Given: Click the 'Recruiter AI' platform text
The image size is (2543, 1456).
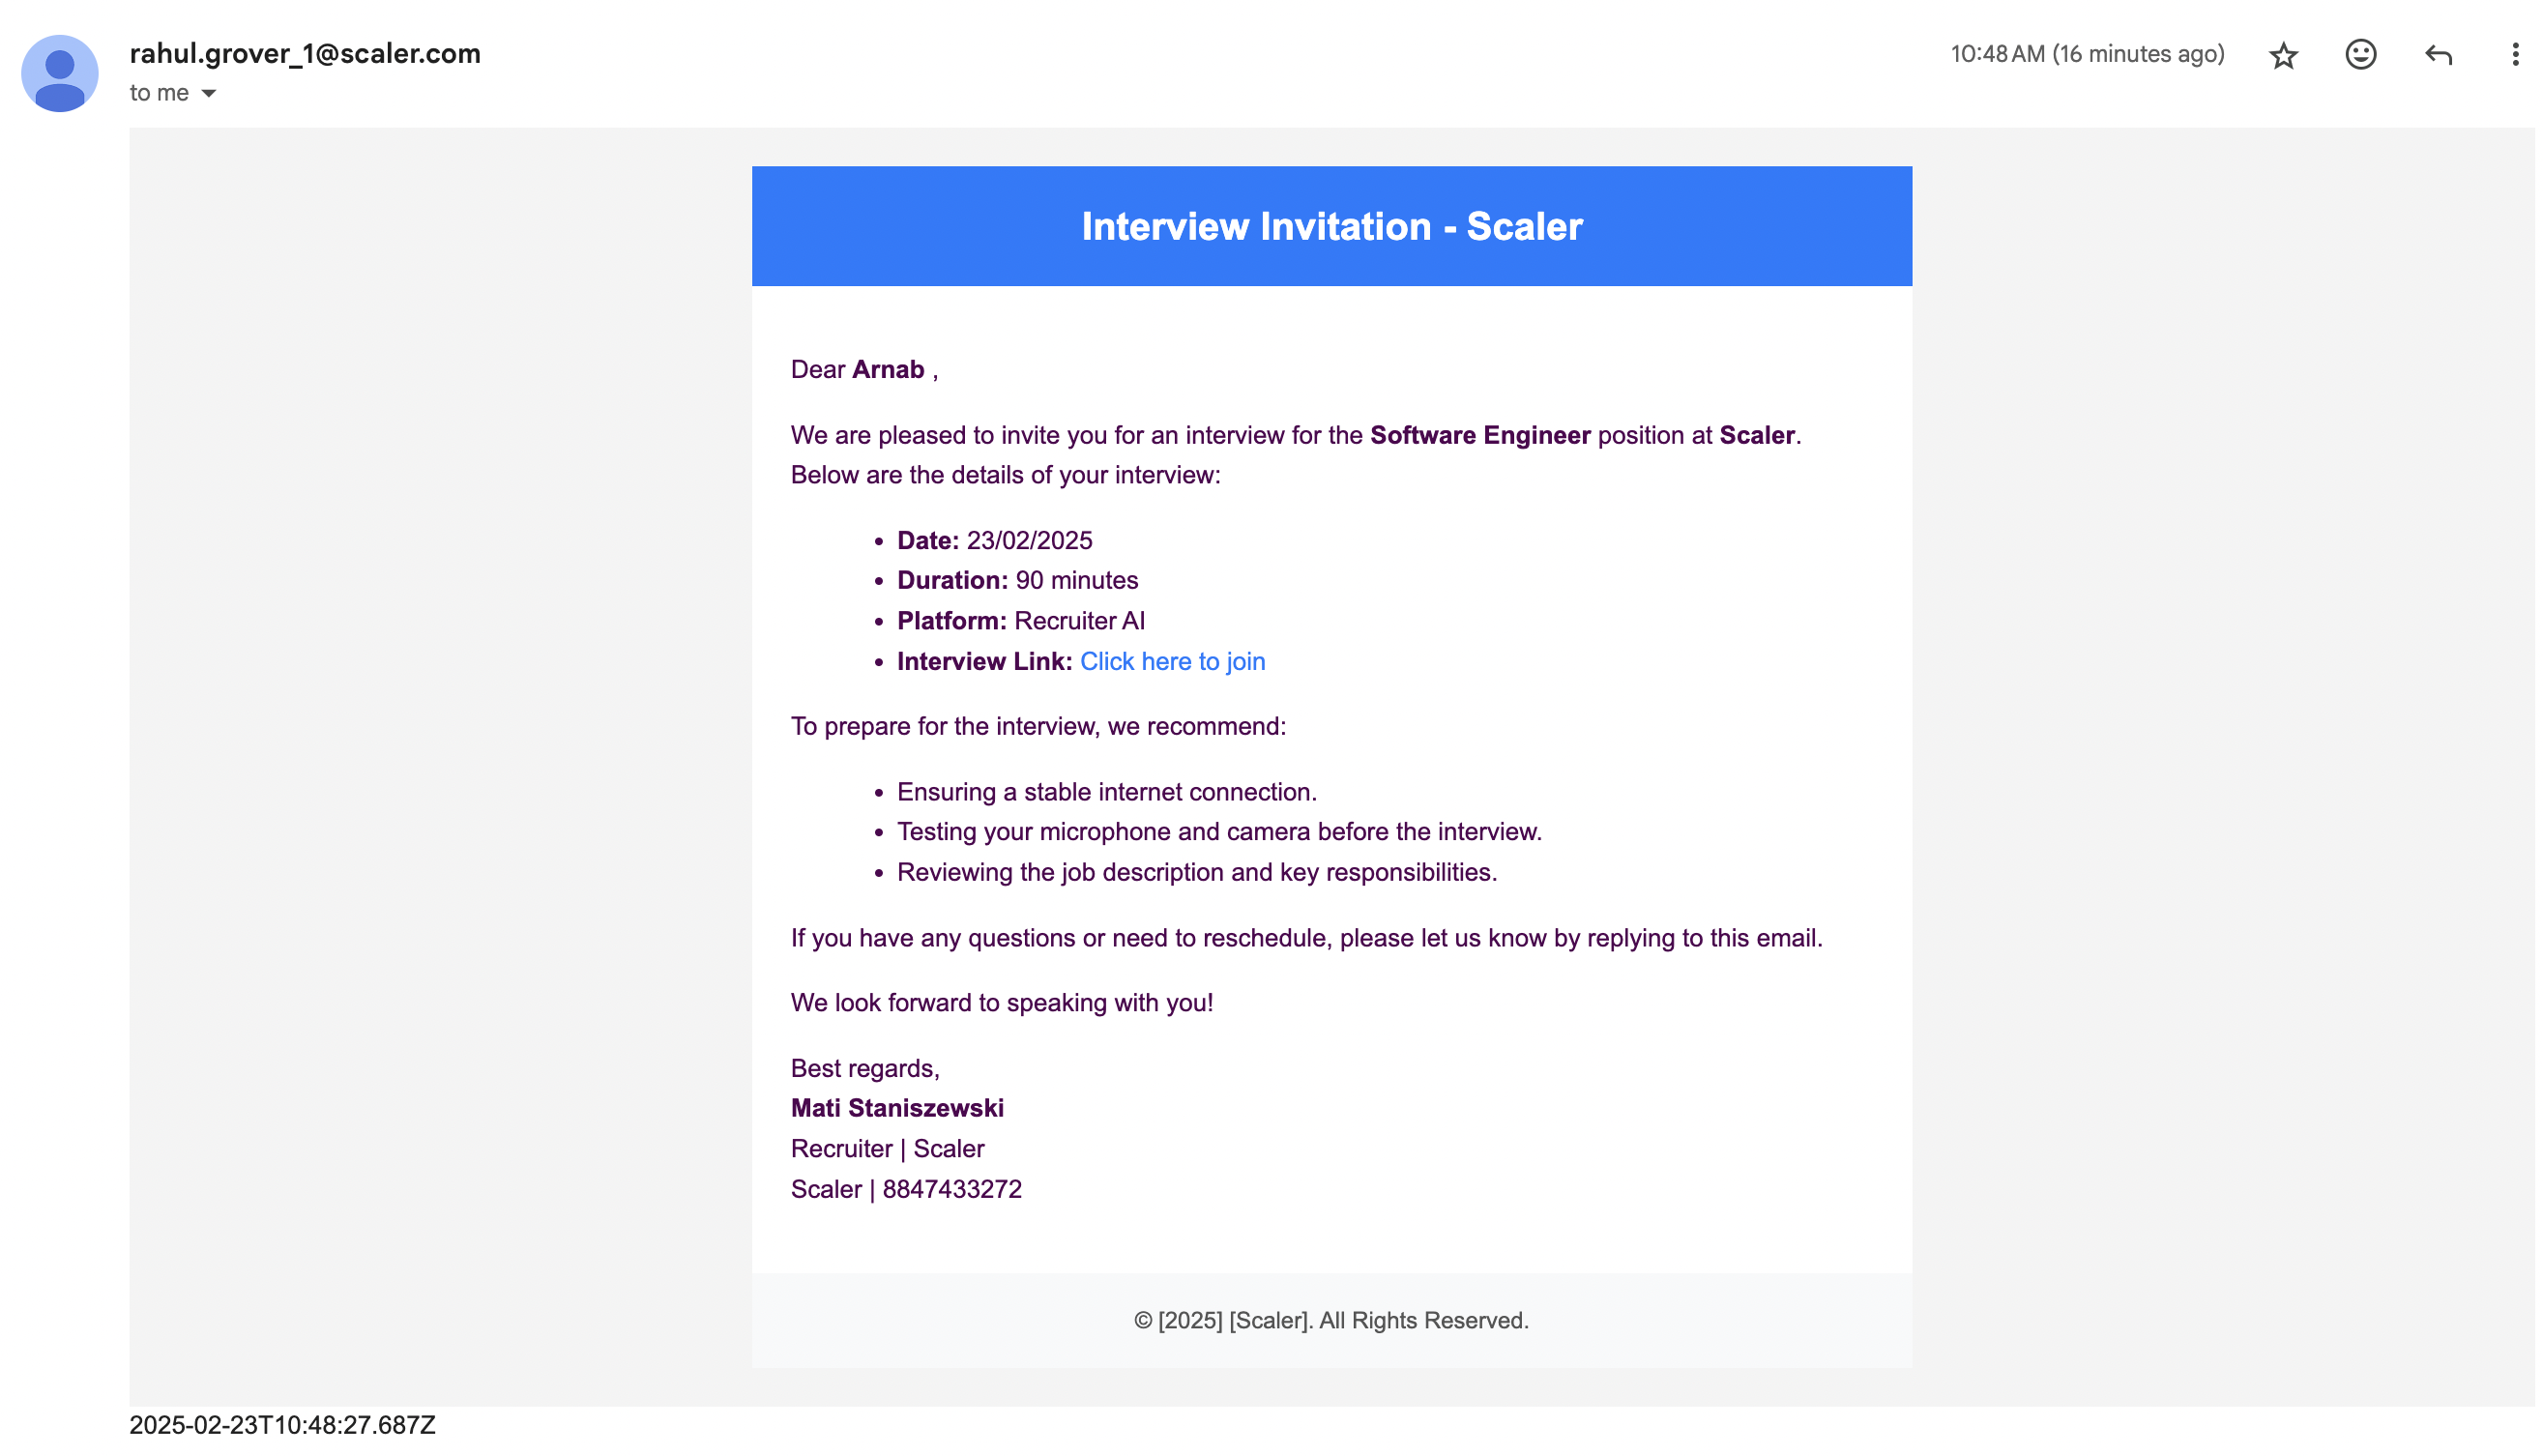Looking at the screenshot, I should coord(1079,620).
